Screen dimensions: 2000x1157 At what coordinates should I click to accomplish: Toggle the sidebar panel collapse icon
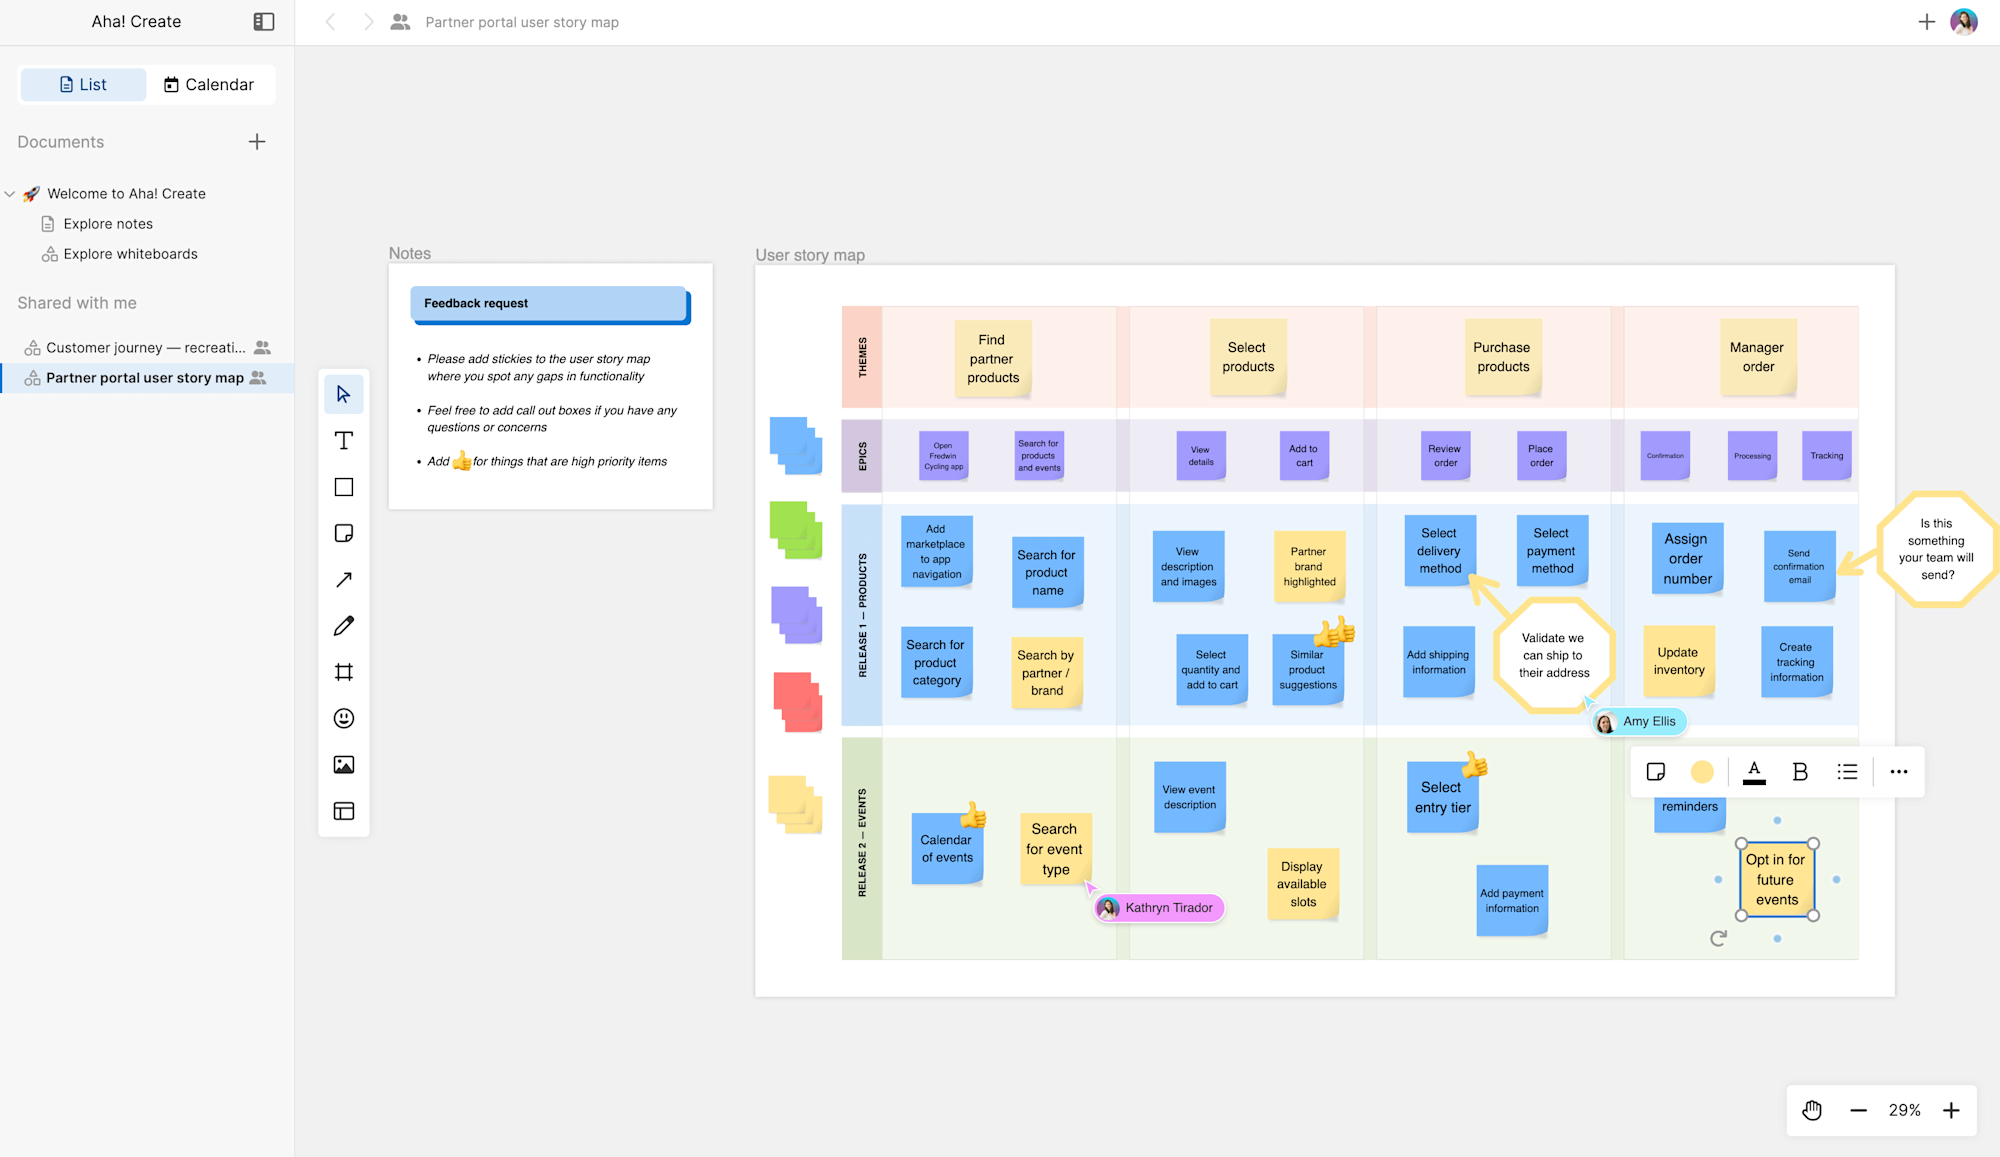point(264,22)
